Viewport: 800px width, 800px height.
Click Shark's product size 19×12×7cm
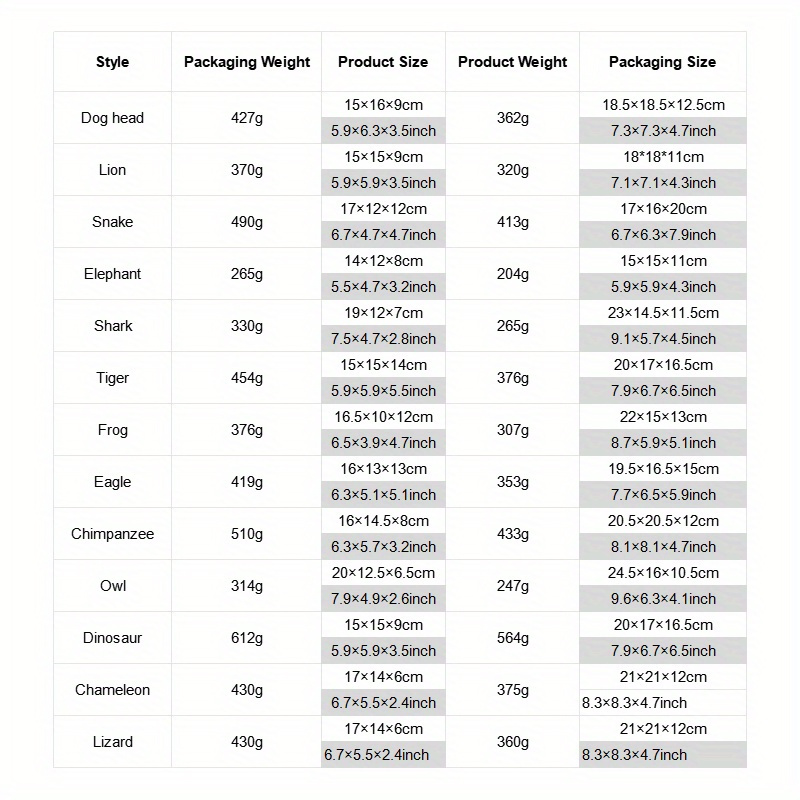click(x=384, y=313)
